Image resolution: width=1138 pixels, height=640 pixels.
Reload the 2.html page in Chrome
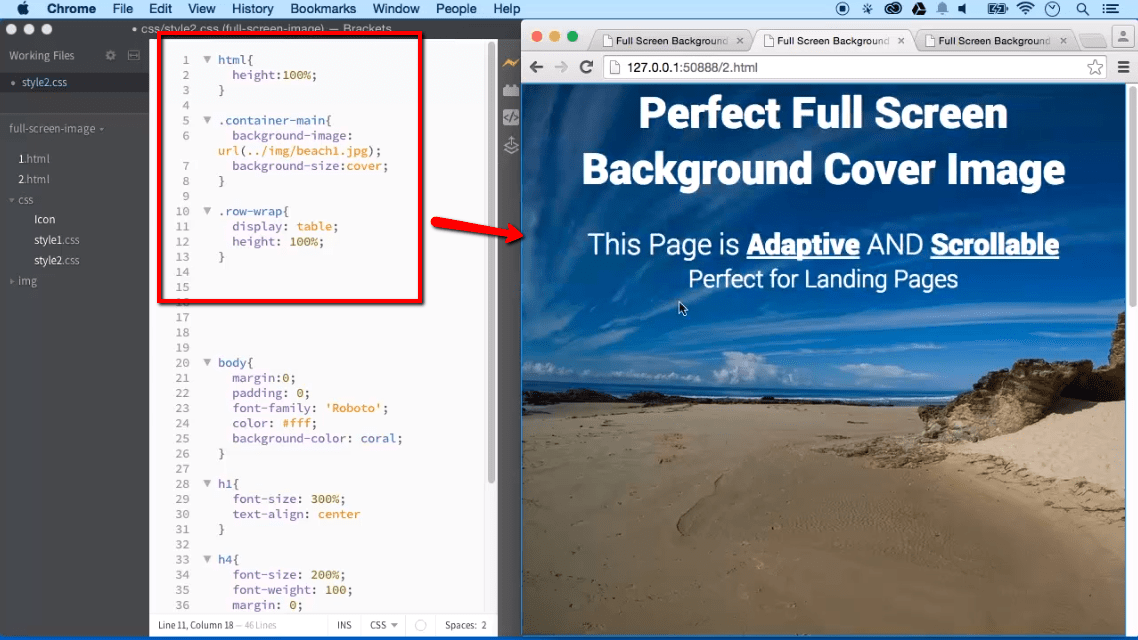586,67
